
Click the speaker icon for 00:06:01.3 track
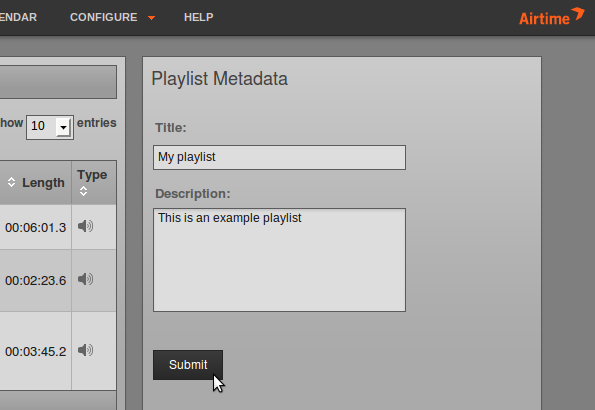coord(85,226)
